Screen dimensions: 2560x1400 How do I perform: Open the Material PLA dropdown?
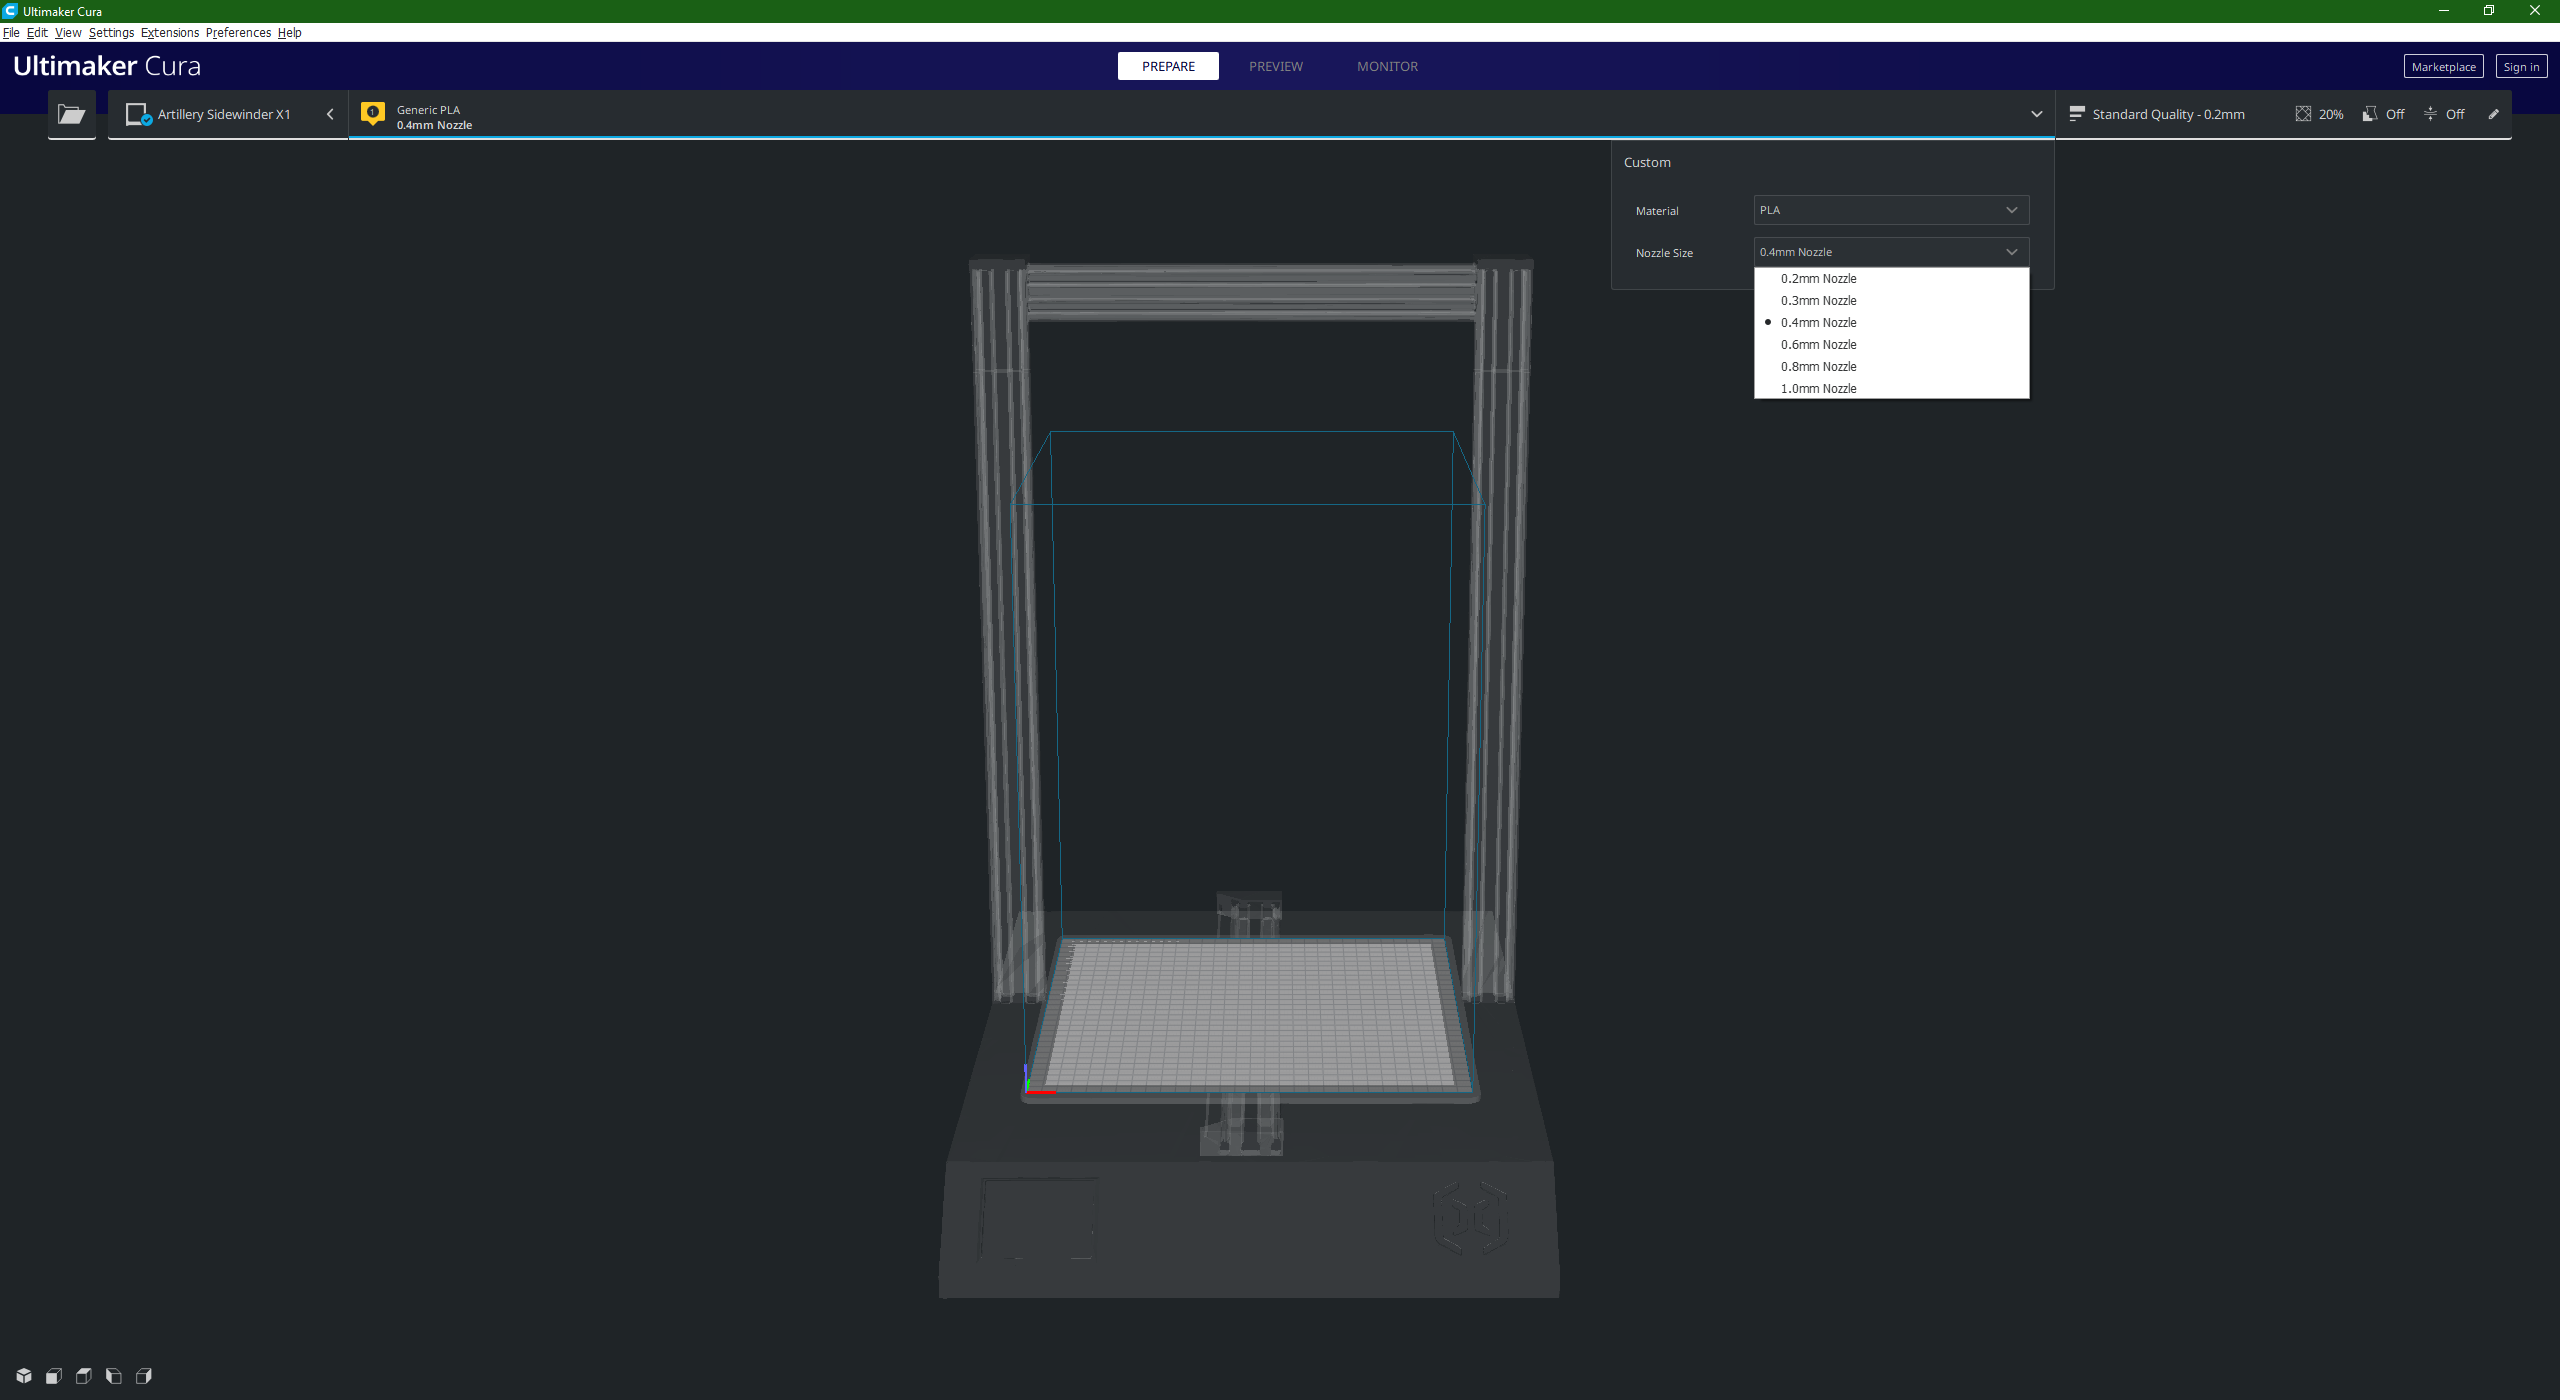(1891, 210)
